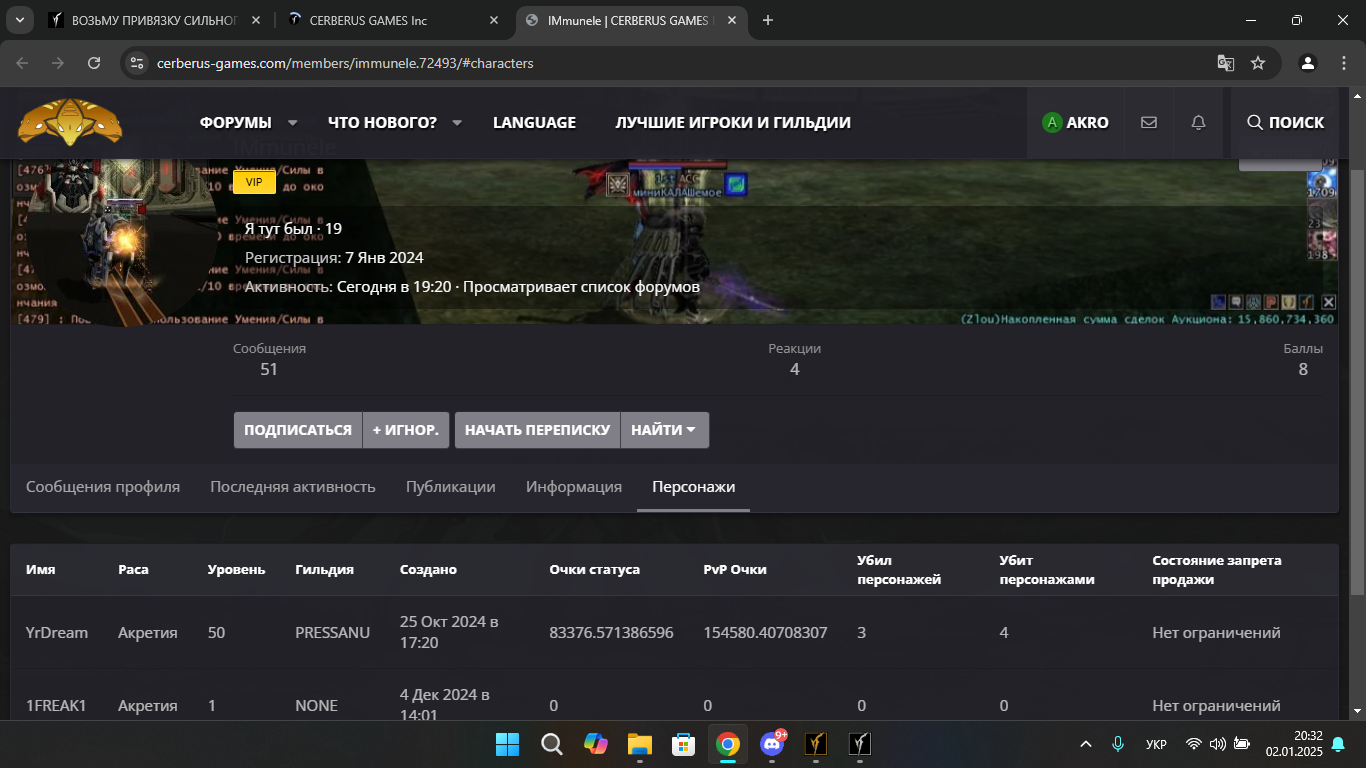Select the Последняя активность tab
This screenshot has width=1366, height=768.
point(292,487)
